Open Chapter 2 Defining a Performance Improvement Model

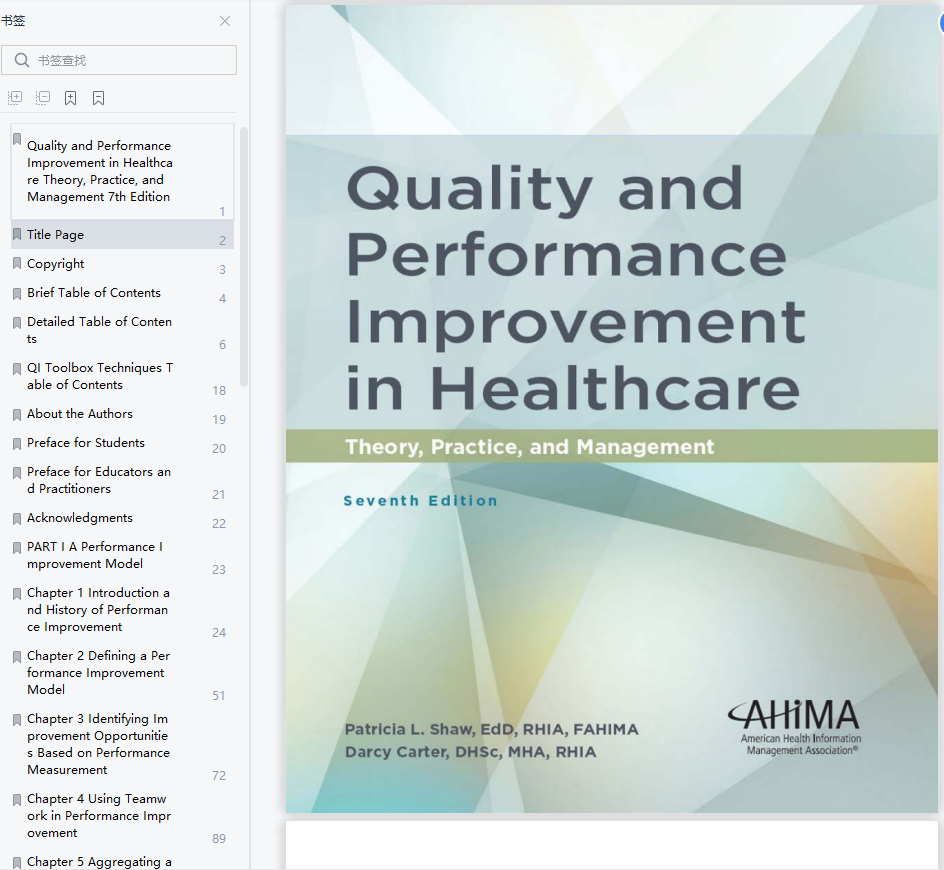pos(122,673)
